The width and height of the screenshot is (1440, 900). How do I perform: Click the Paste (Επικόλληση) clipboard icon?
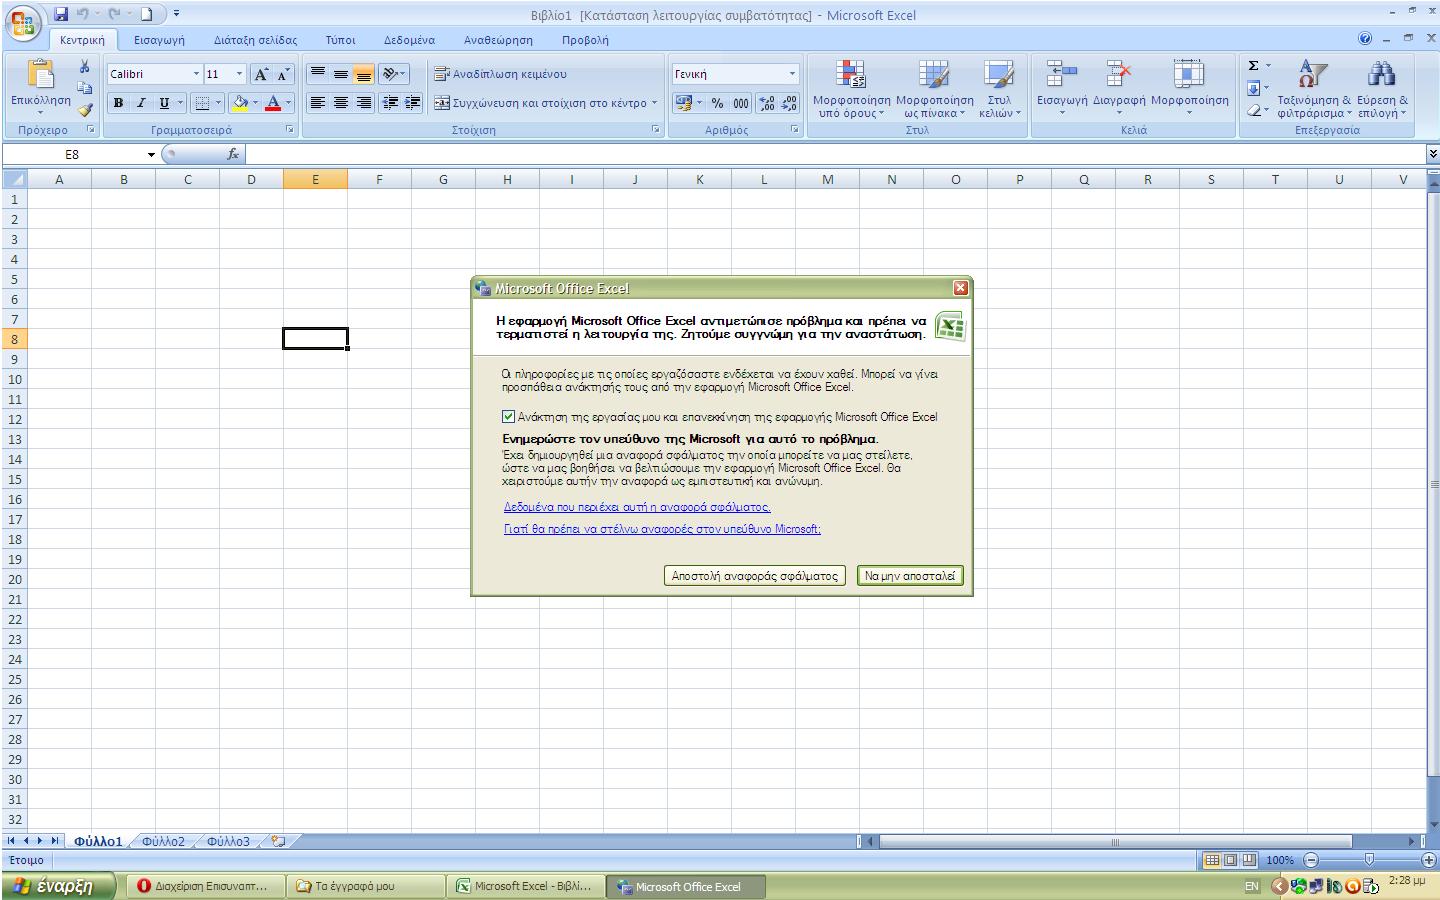tap(41, 76)
